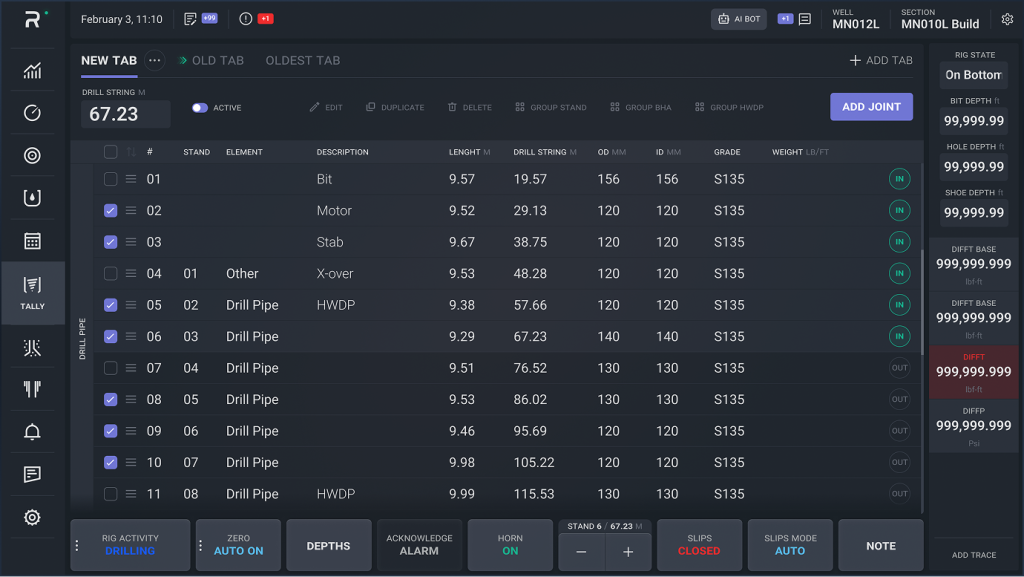The height and width of the screenshot is (577, 1024).
Task: Open the calendar grid icon in sidebar
Action: tap(32, 241)
